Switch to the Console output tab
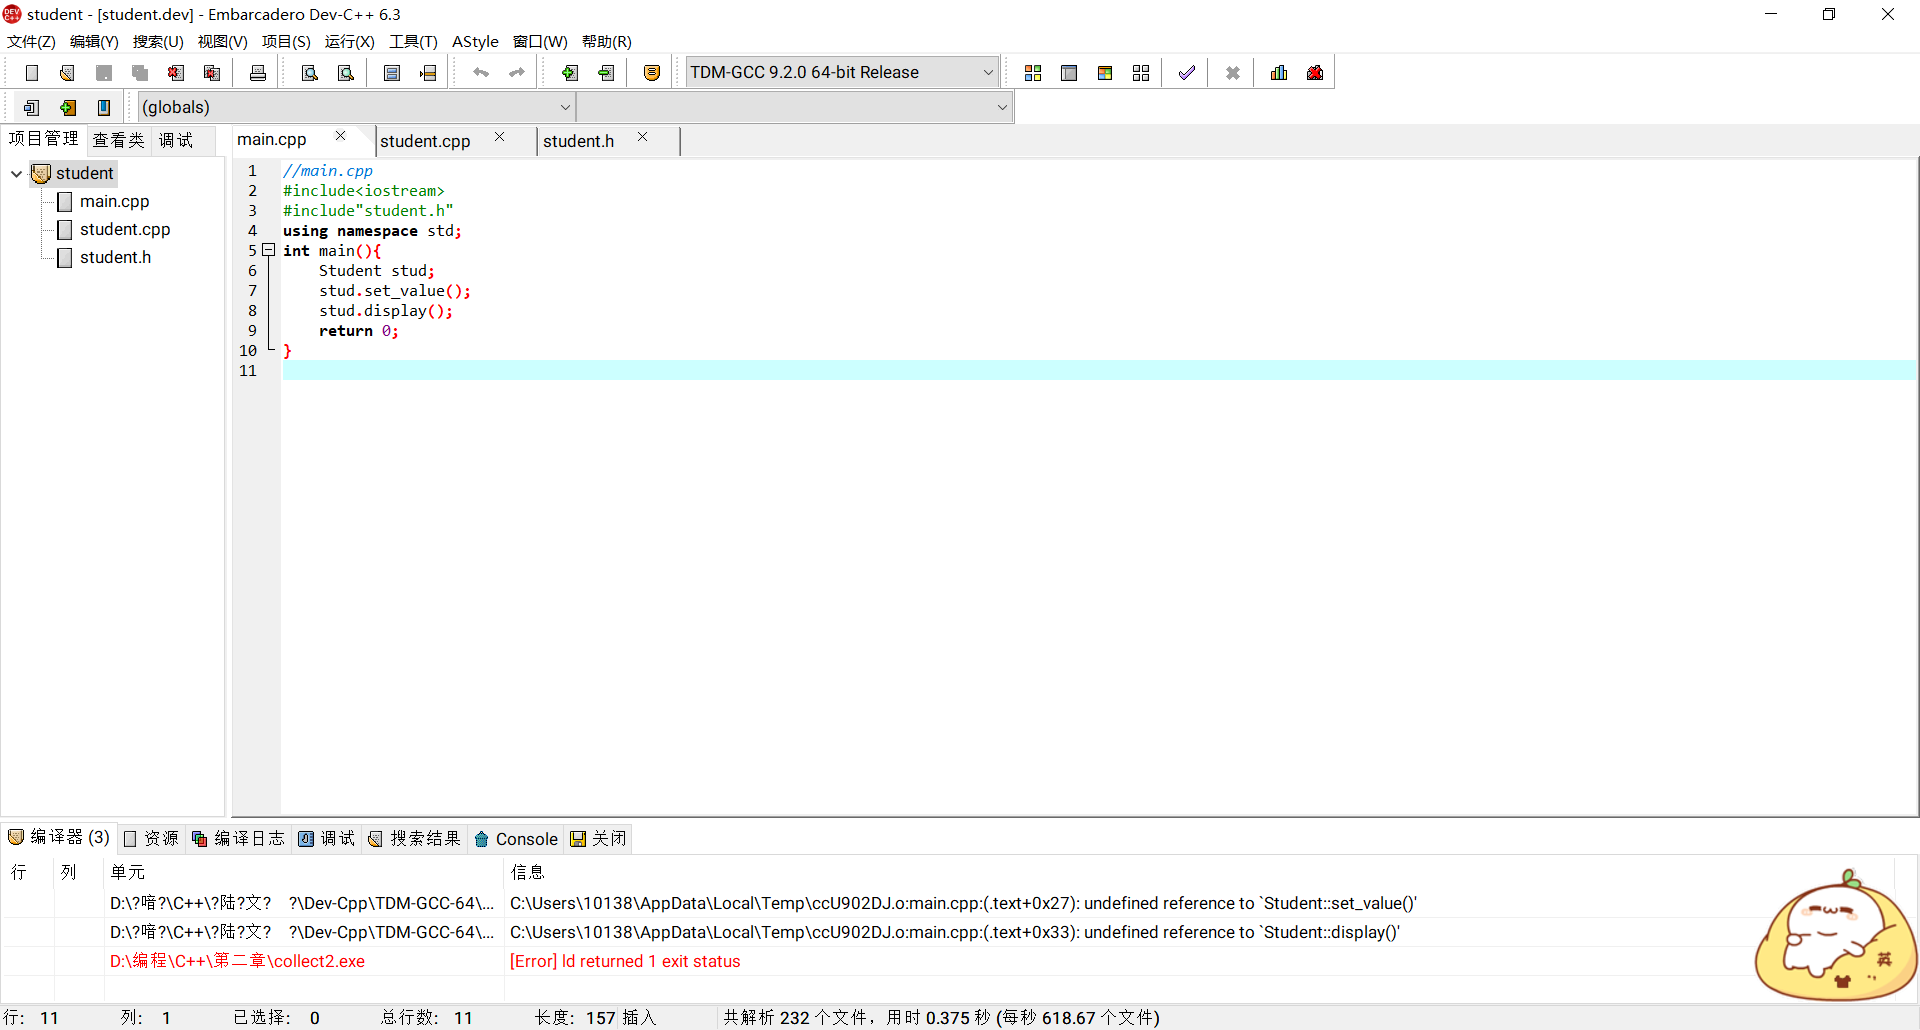 click(516, 839)
